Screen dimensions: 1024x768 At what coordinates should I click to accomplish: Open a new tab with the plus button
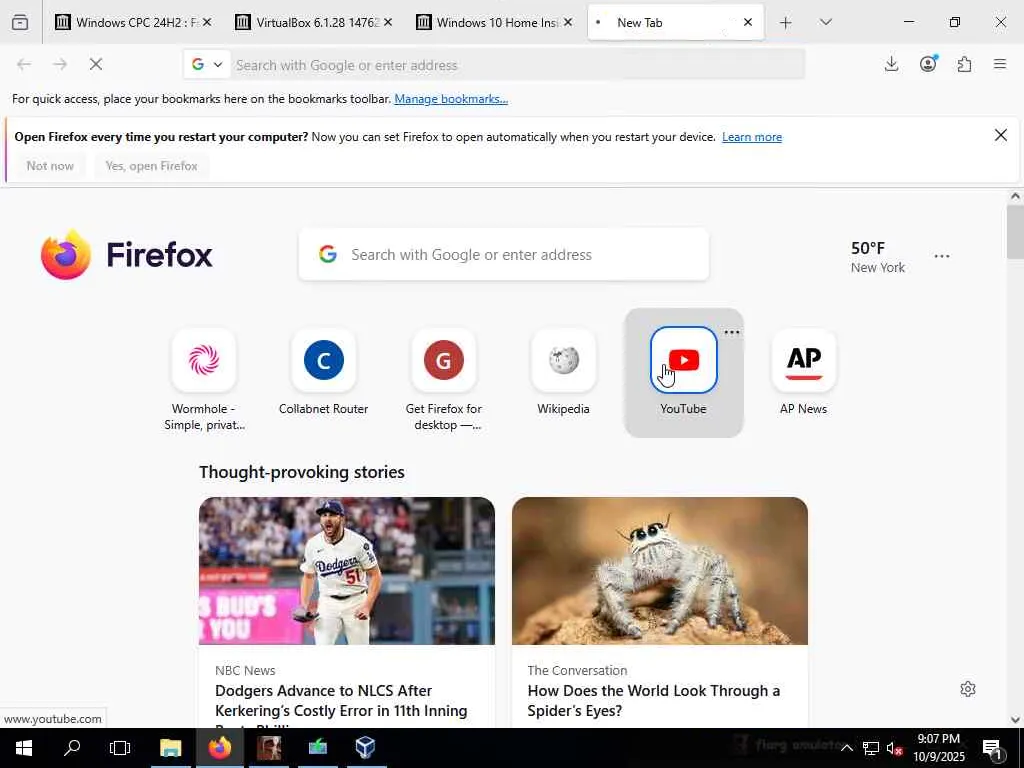[x=786, y=23]
